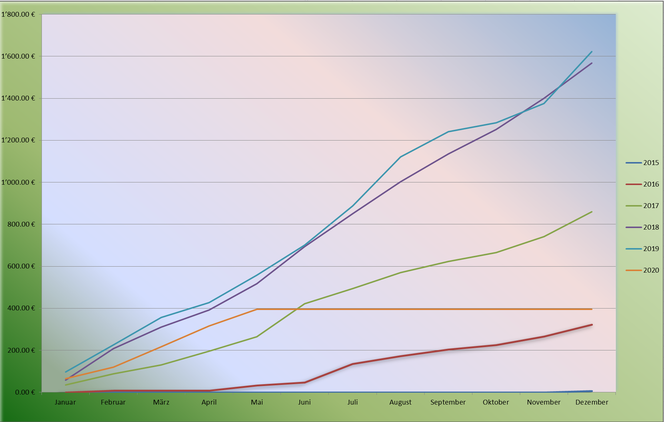Select the 2019 line's August data point
This screenshot has height=422, width=664.
click(x=400, y=157)
